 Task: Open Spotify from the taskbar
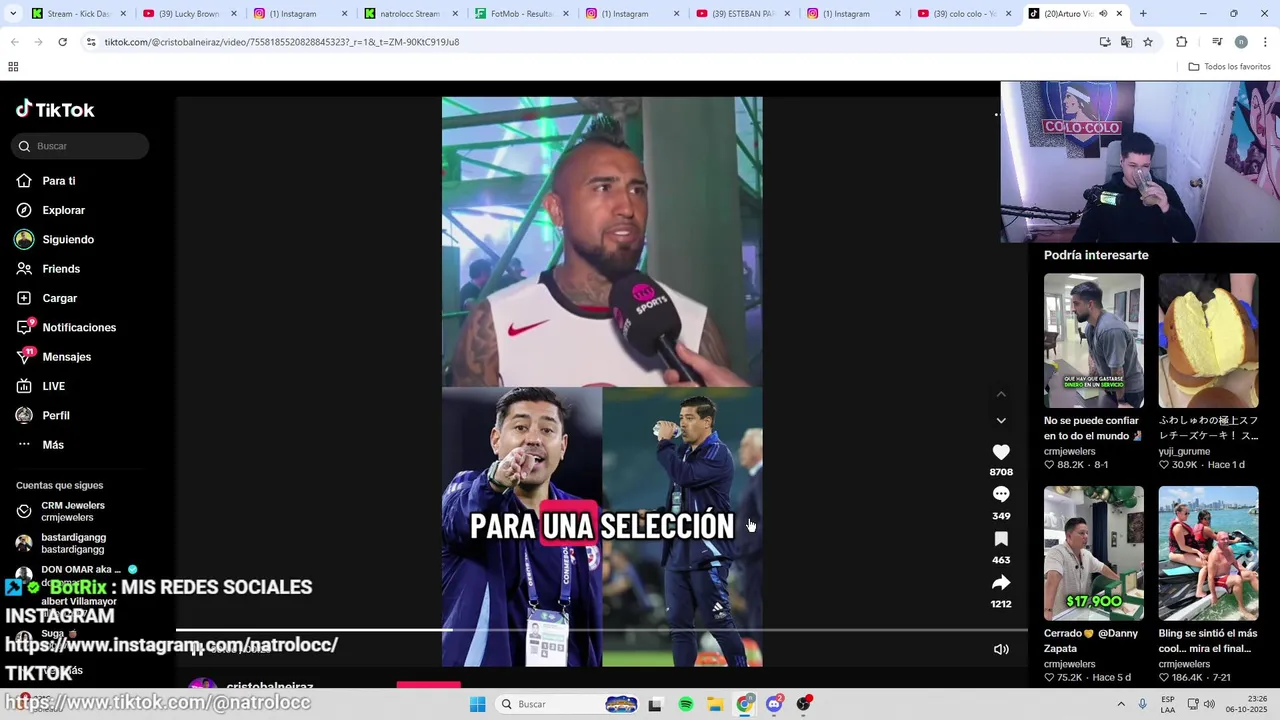coord(686,704)
